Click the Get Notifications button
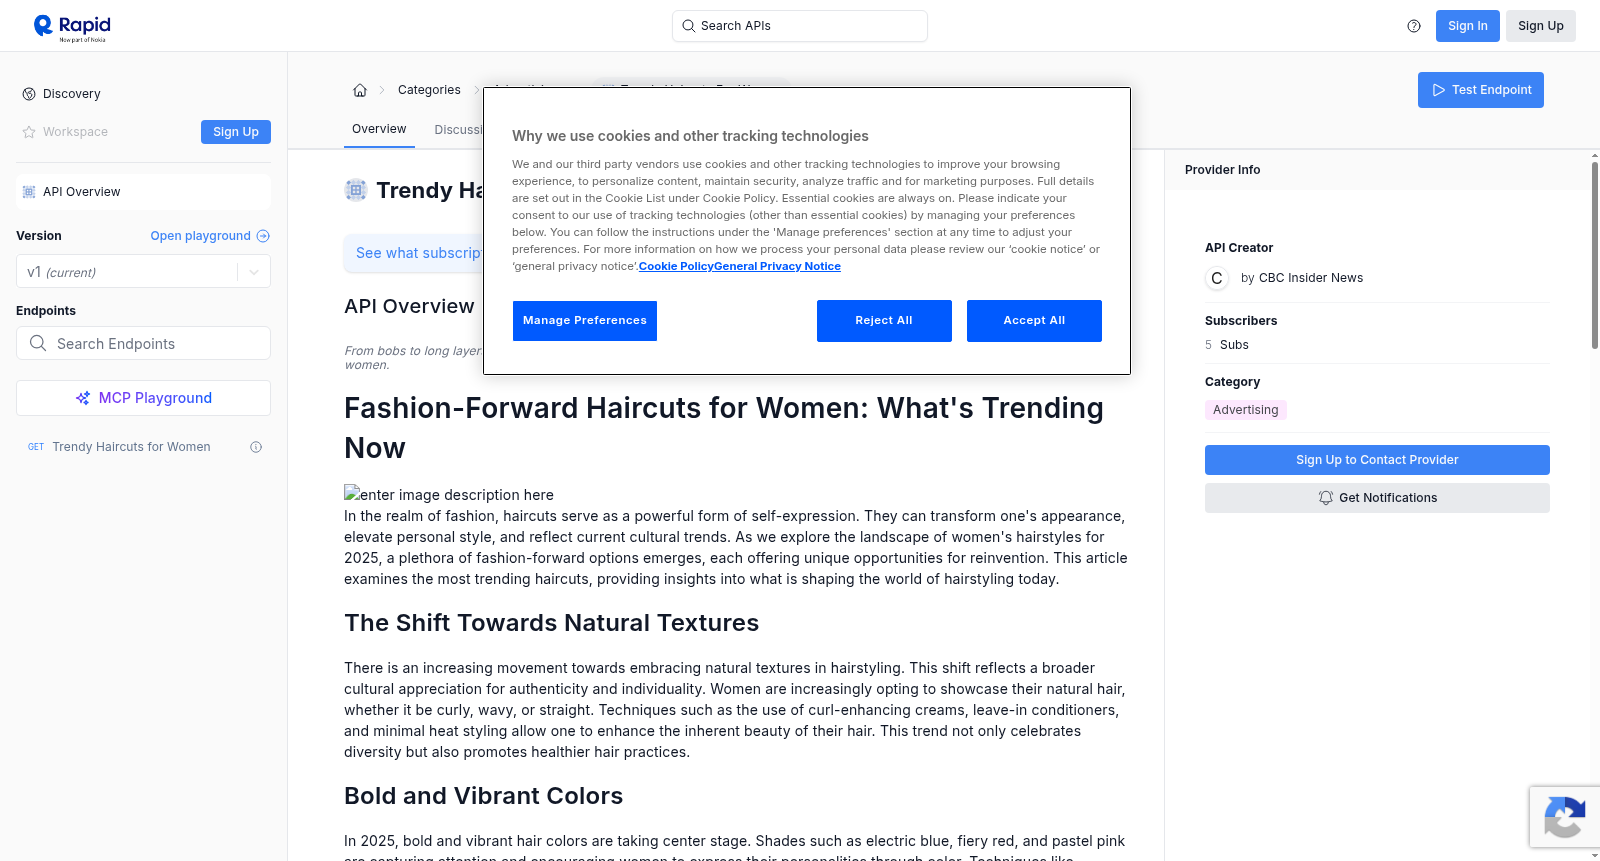This screenshot has height=861, width=1600. click(x=1377, y=498)
